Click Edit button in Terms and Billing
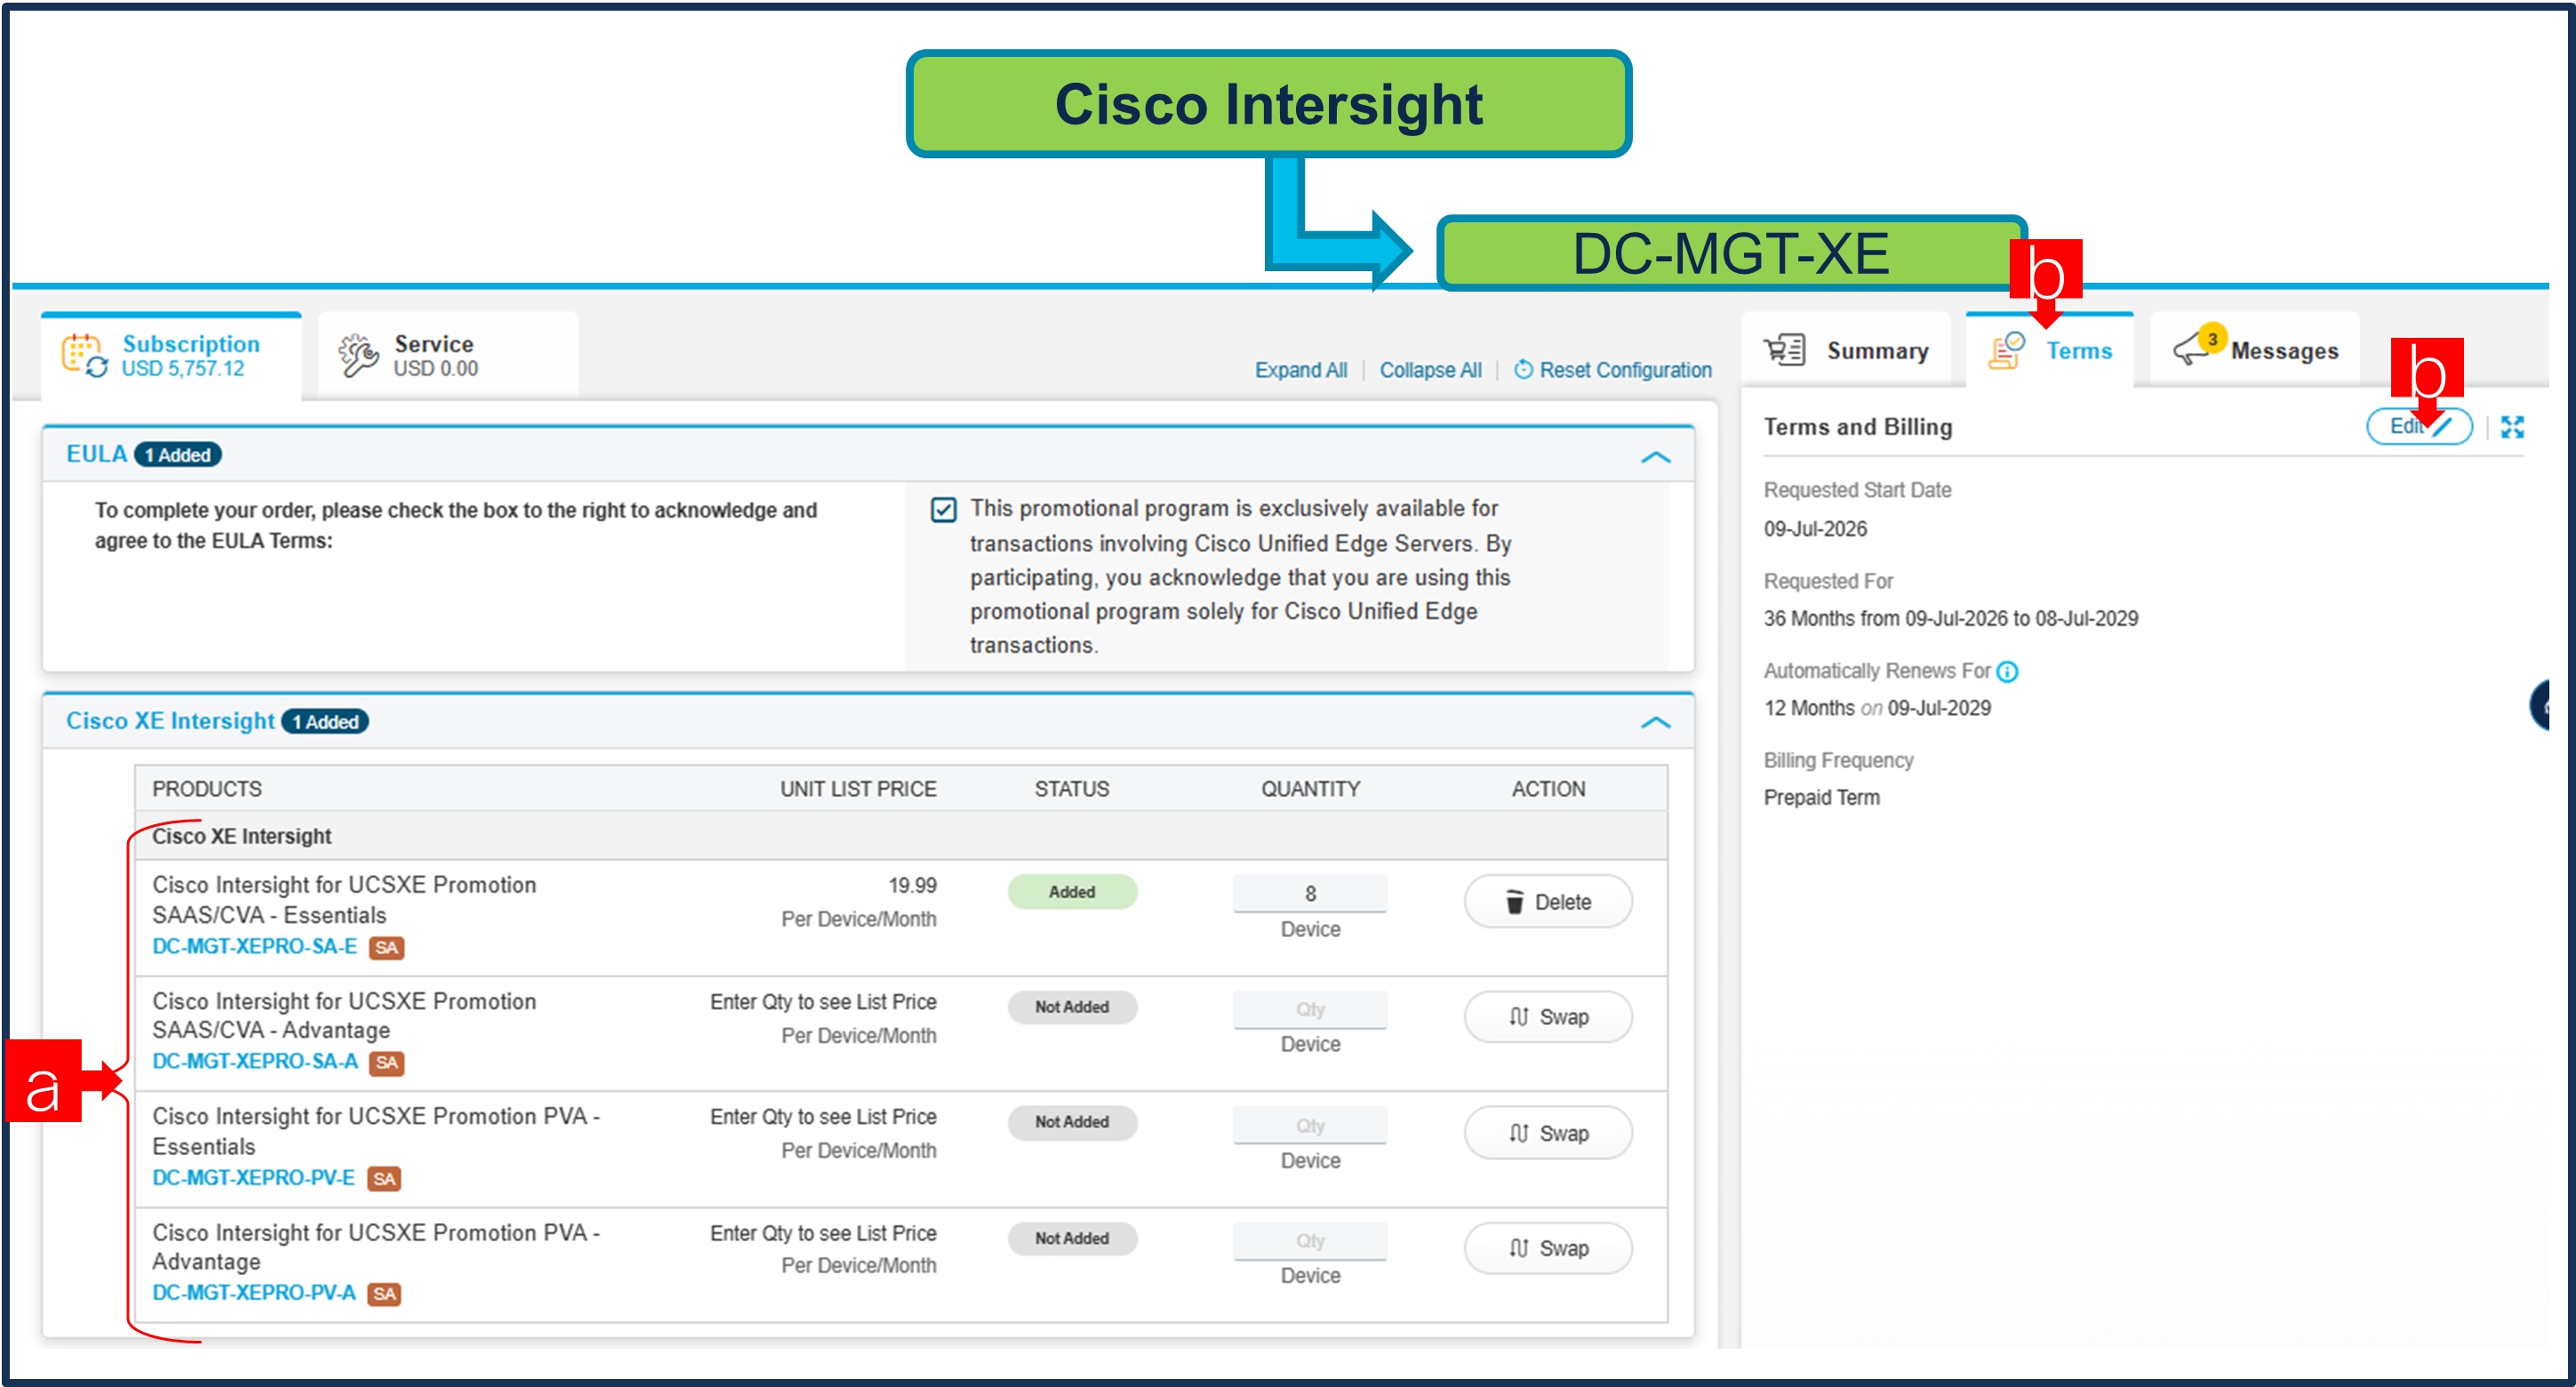This screenshot has height=1387, width=2576. pos(2418,426)
